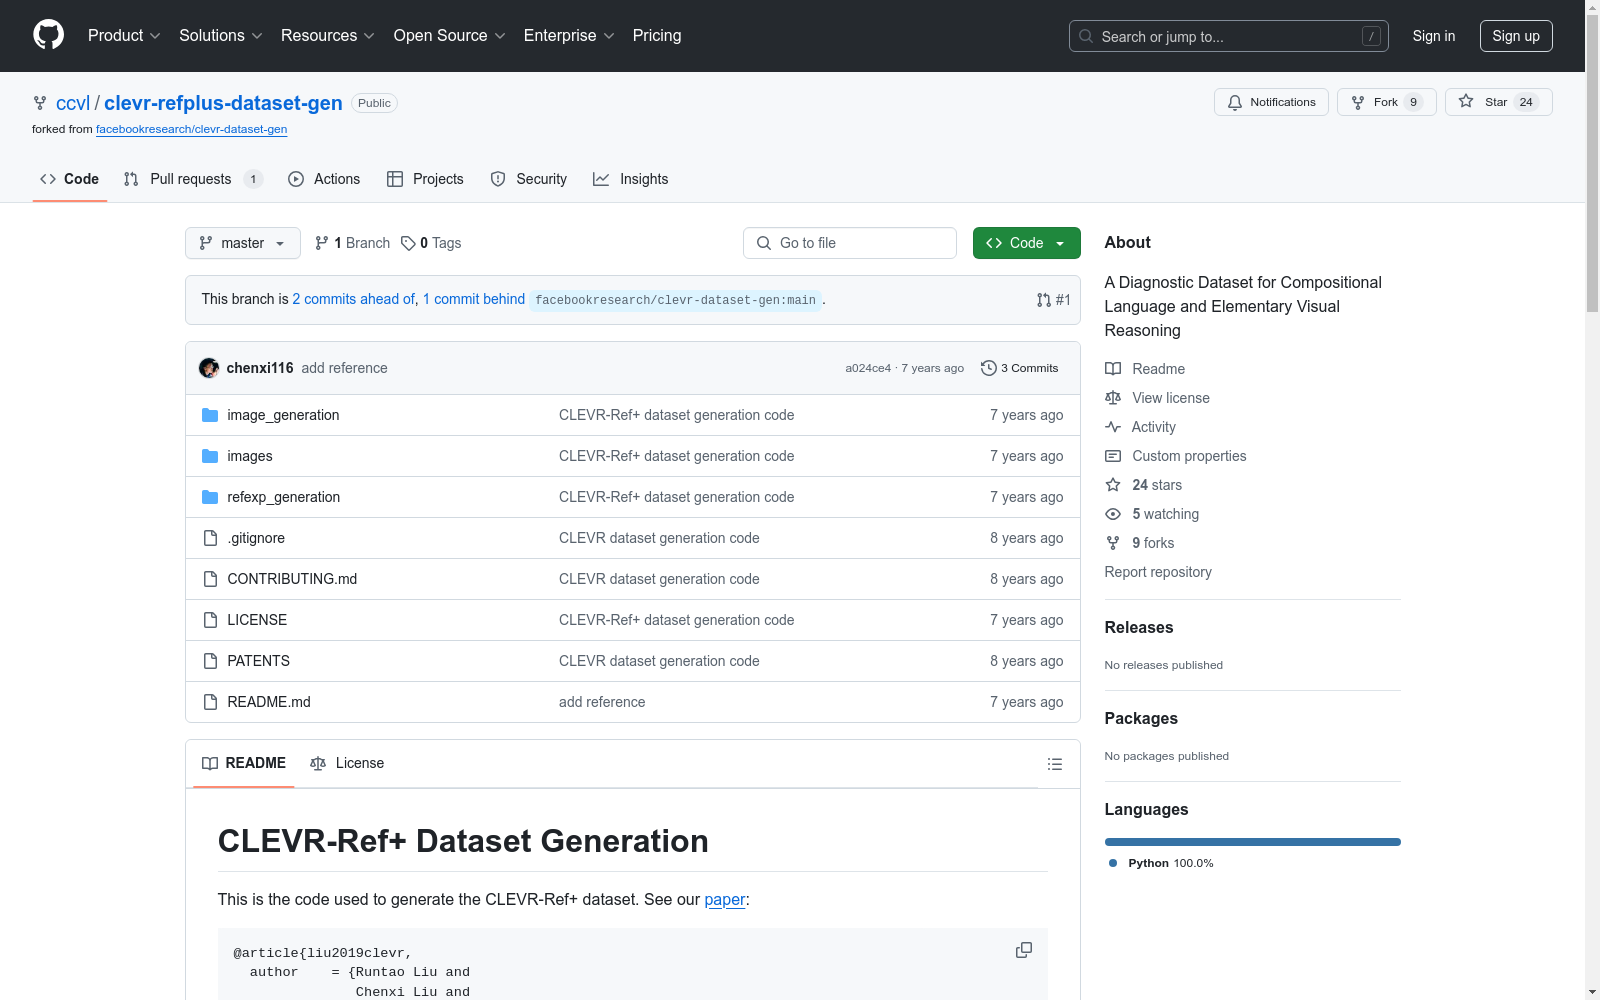Click the CONTRIBUTING.md file icon
The height and width of the screenshot is (1000, 1600).
210,579
